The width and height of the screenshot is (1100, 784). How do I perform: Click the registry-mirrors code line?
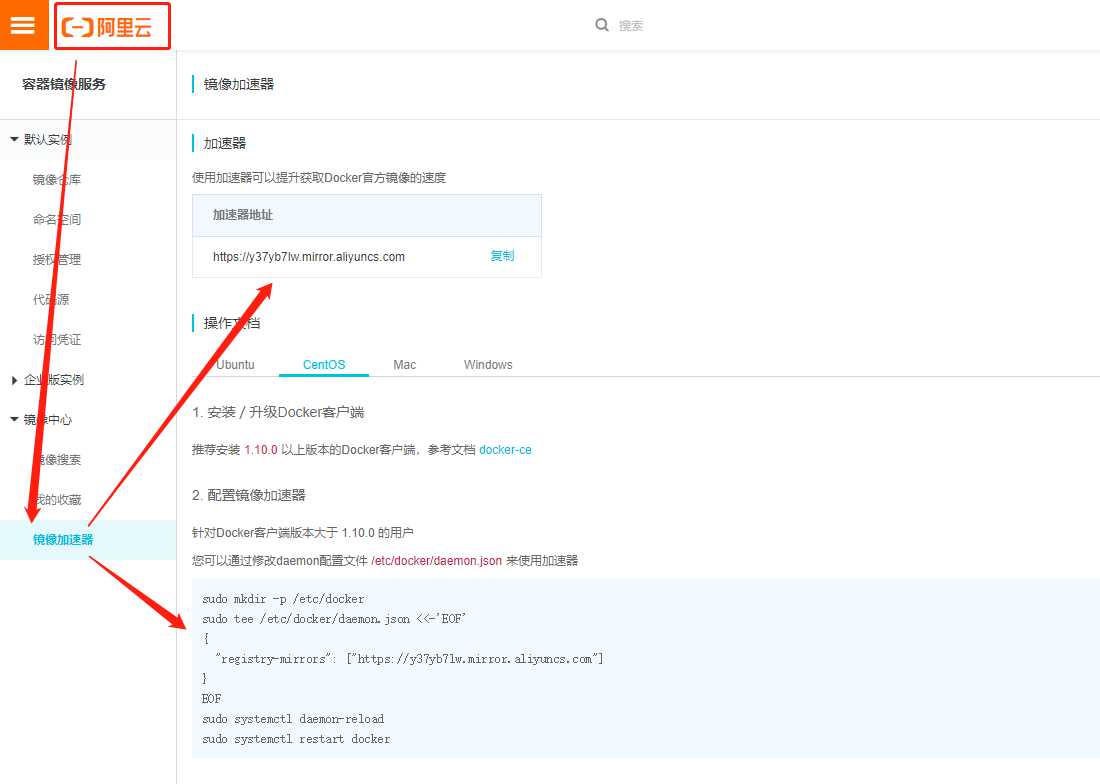click(410, 658)
